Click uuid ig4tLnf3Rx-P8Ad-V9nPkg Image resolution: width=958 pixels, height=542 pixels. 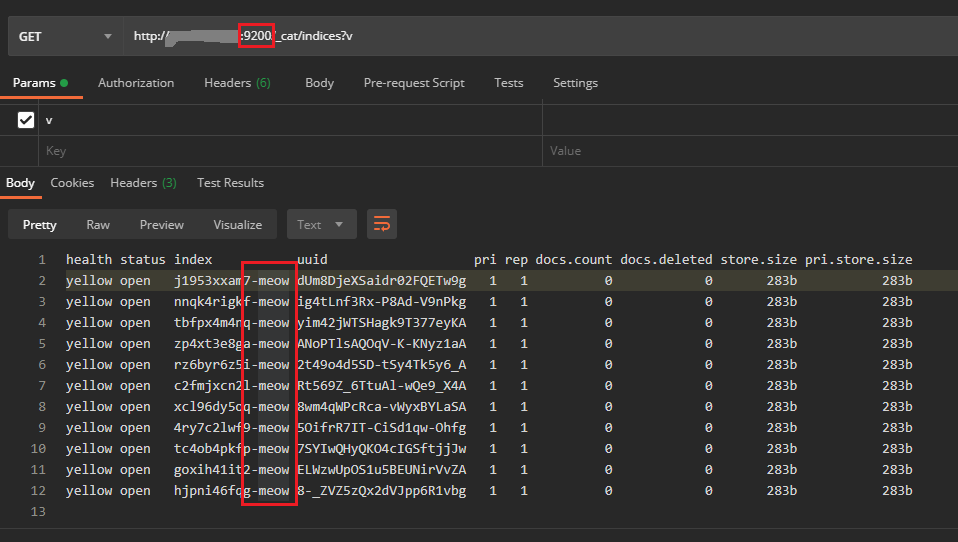(x=382, y=301)
